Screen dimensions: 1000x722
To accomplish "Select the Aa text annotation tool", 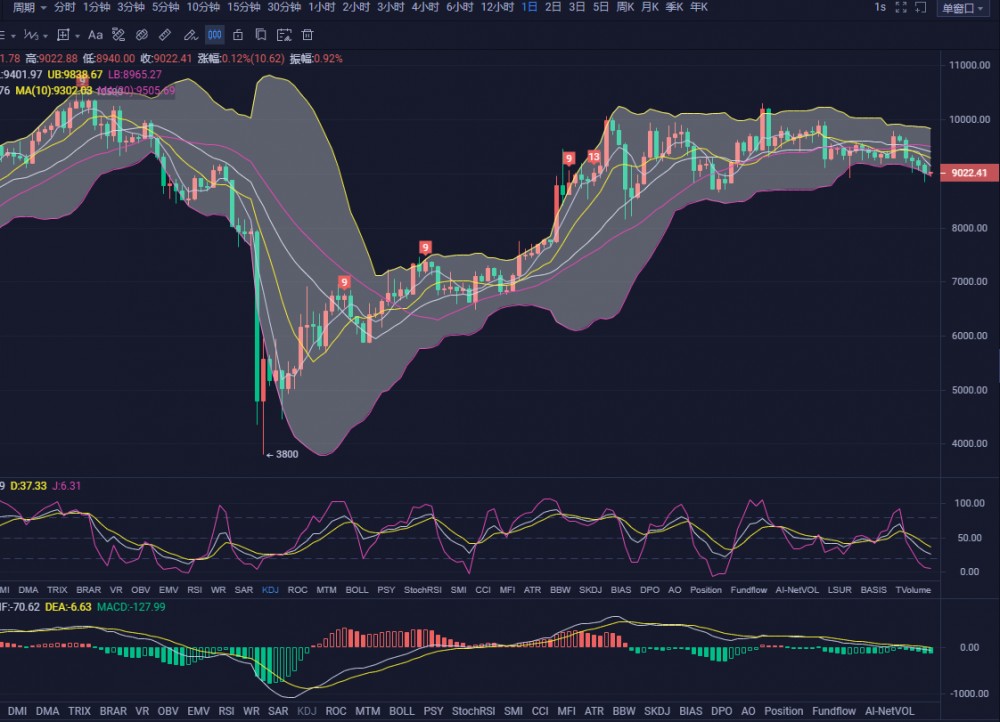I will click(x=96, y=35).
